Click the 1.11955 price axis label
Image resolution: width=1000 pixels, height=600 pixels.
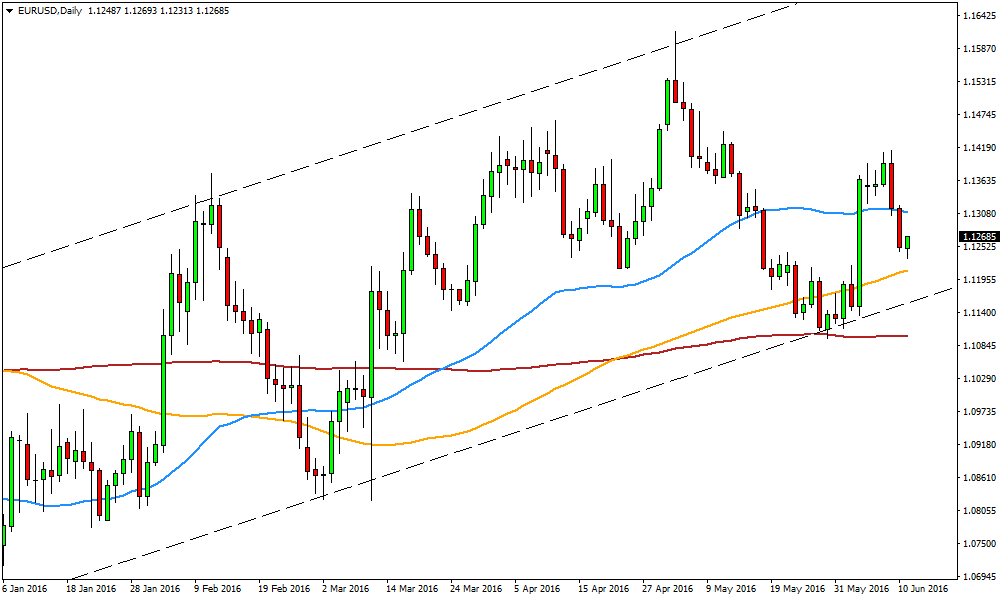click(x=979, y=280)
